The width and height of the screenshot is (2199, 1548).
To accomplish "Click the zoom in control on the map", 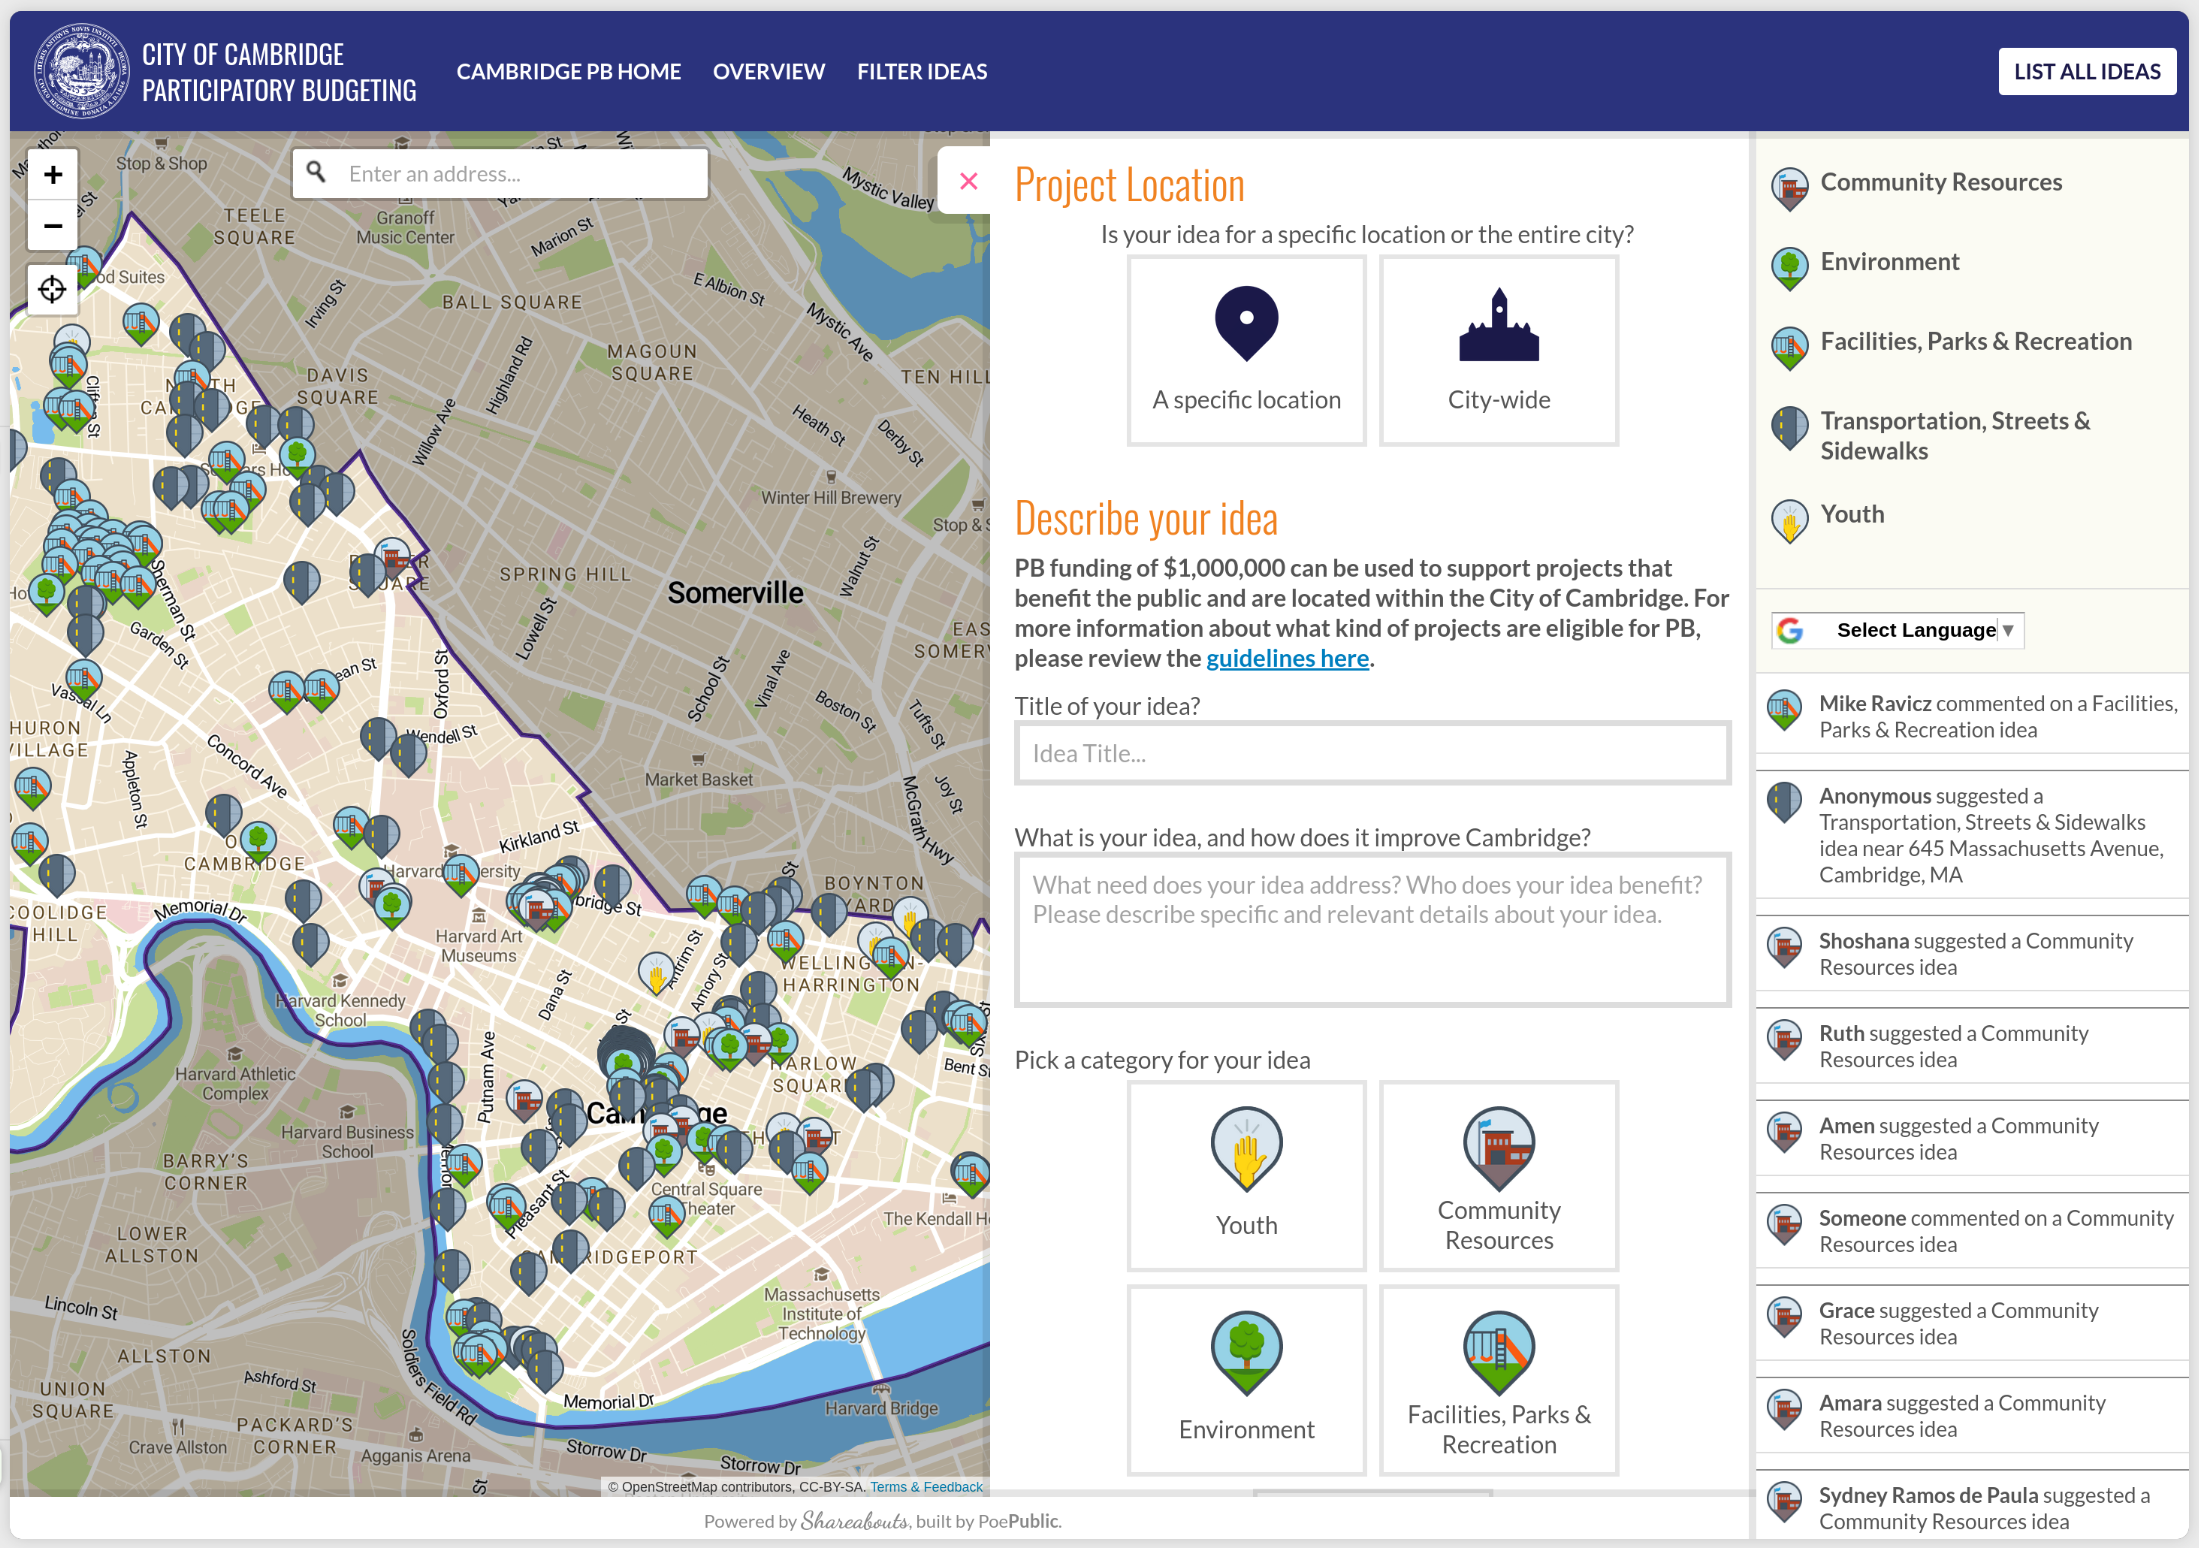I will pyautogui.click(x=52, y=173).
